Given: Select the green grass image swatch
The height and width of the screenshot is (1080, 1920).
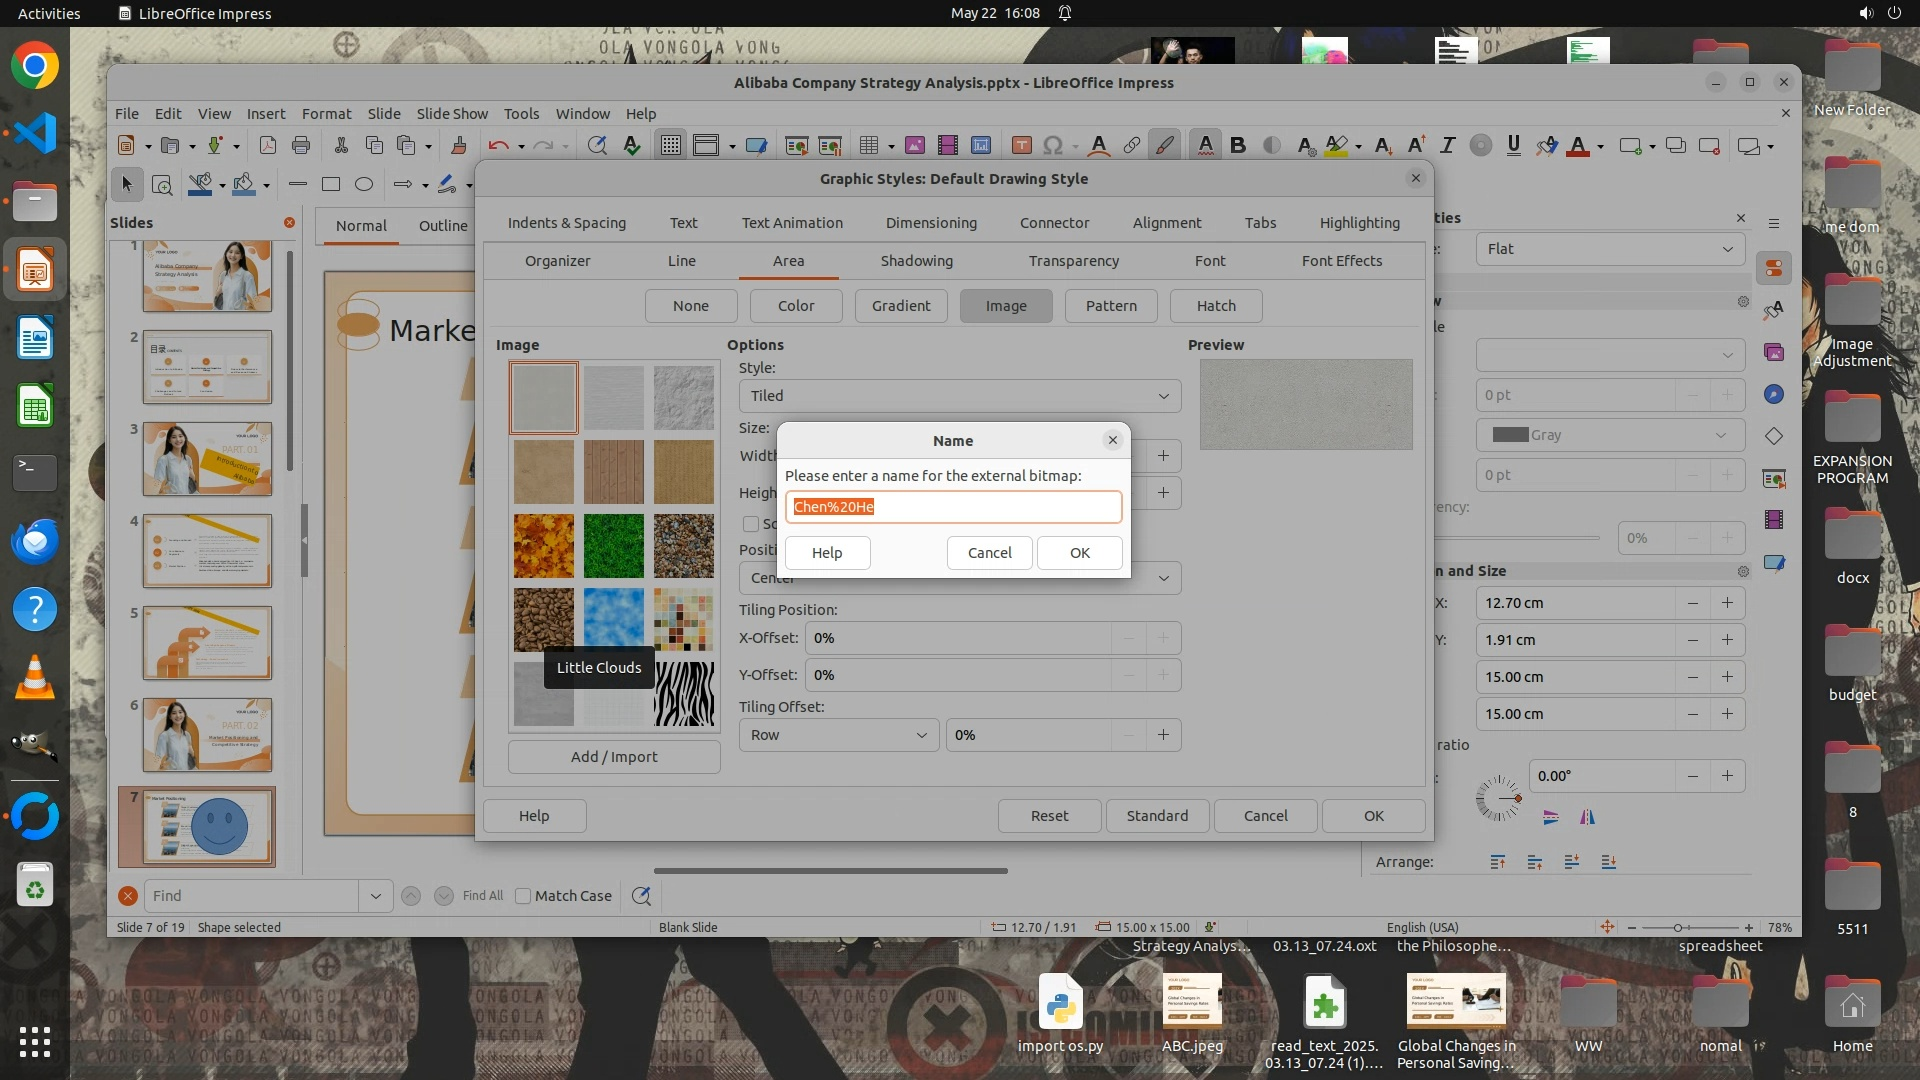Looking at the screenshot, I should tap(614, 546).
